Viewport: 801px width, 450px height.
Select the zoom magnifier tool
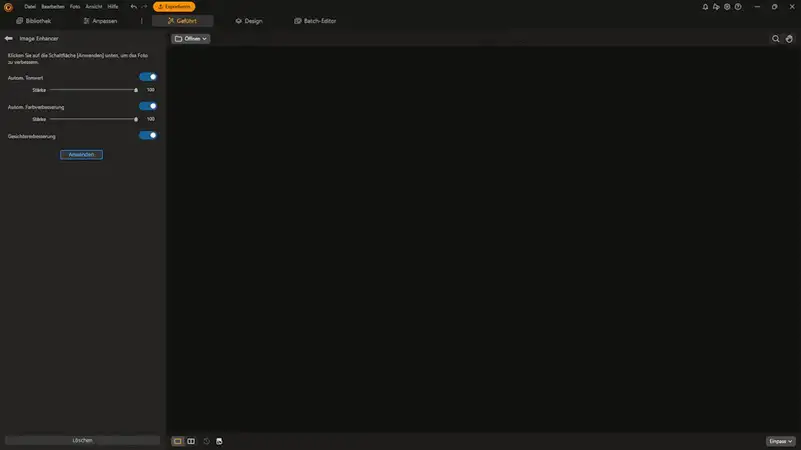pyautogui.click(x=775, y=39)
